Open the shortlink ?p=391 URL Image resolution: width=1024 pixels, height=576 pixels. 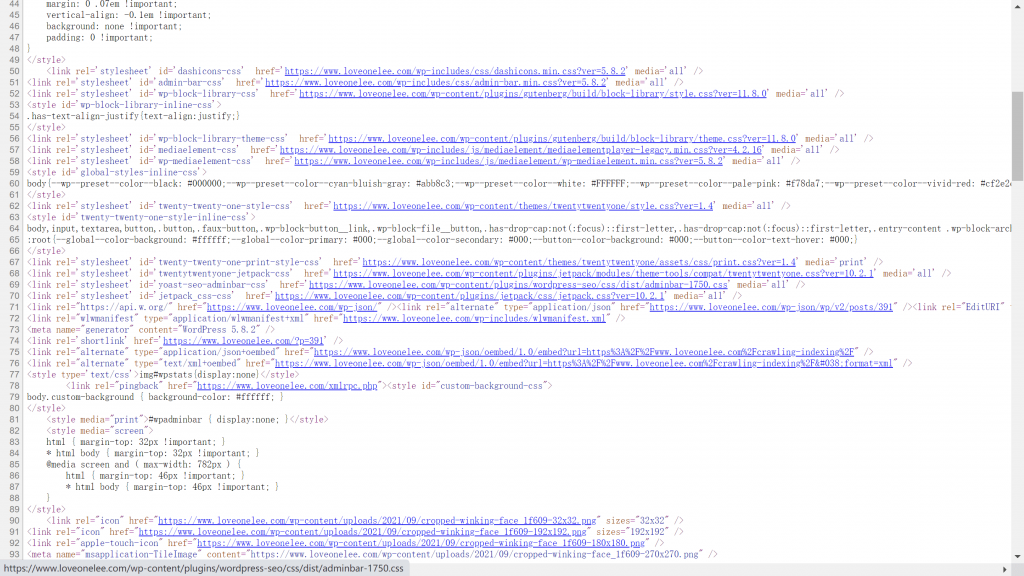click(x=244, y=341)
